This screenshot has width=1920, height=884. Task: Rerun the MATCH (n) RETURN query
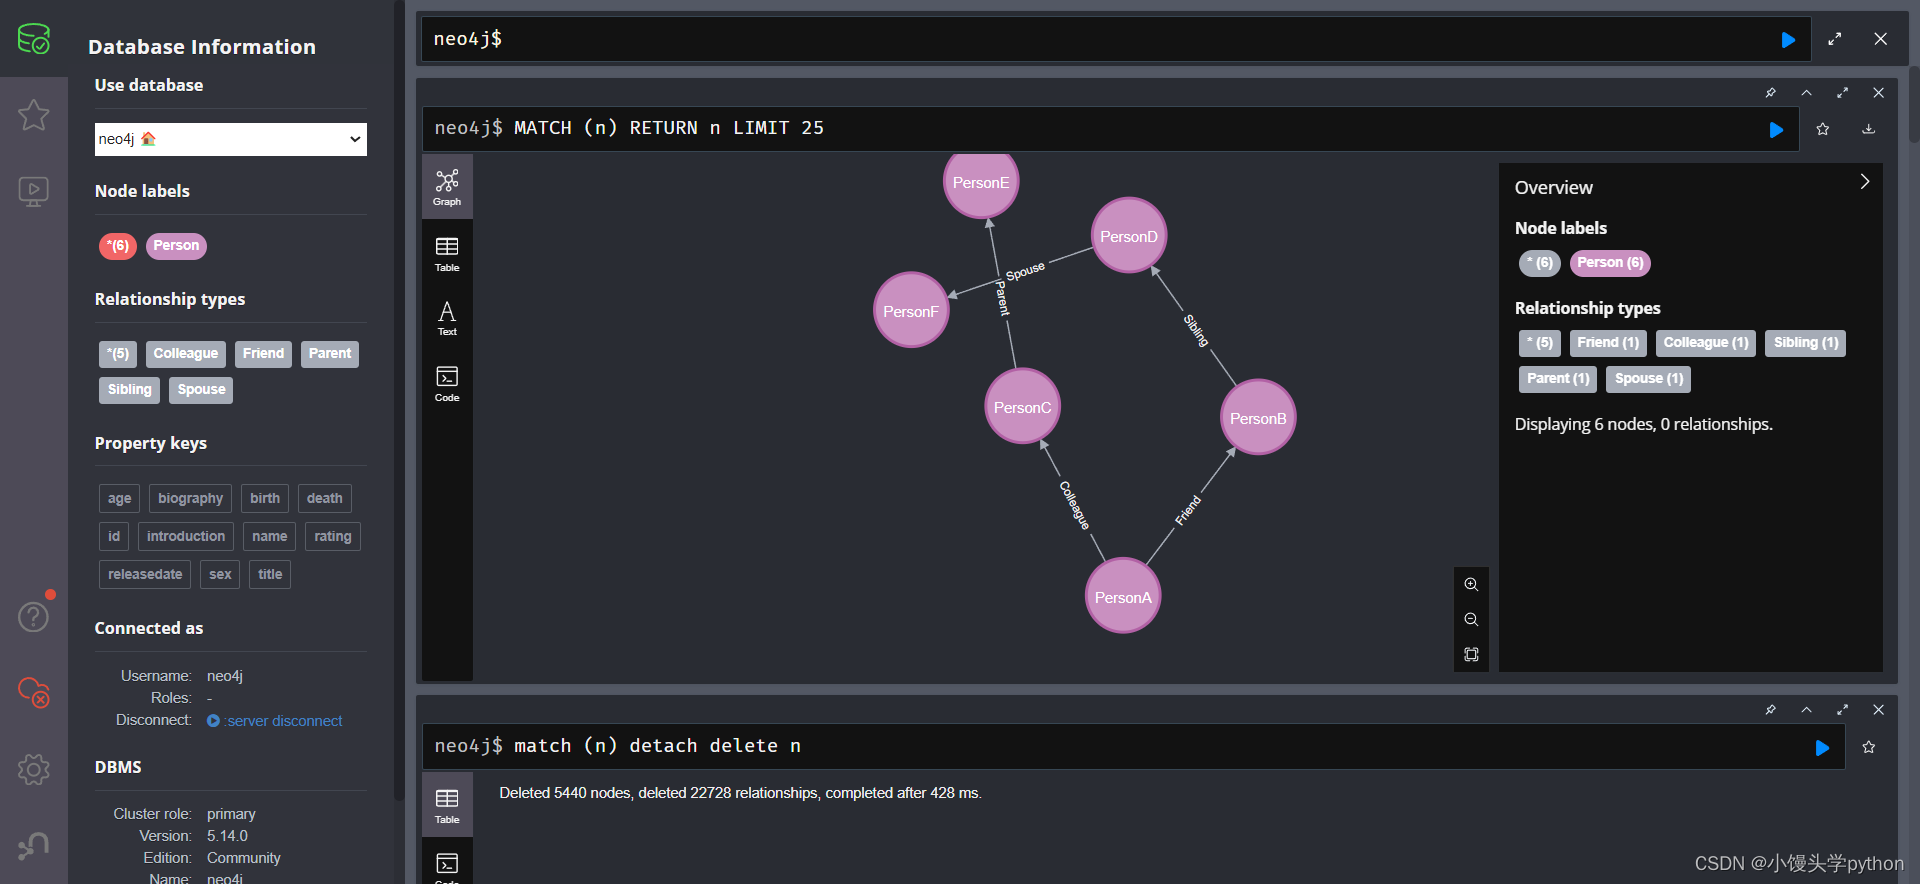tap(1776, 130)
